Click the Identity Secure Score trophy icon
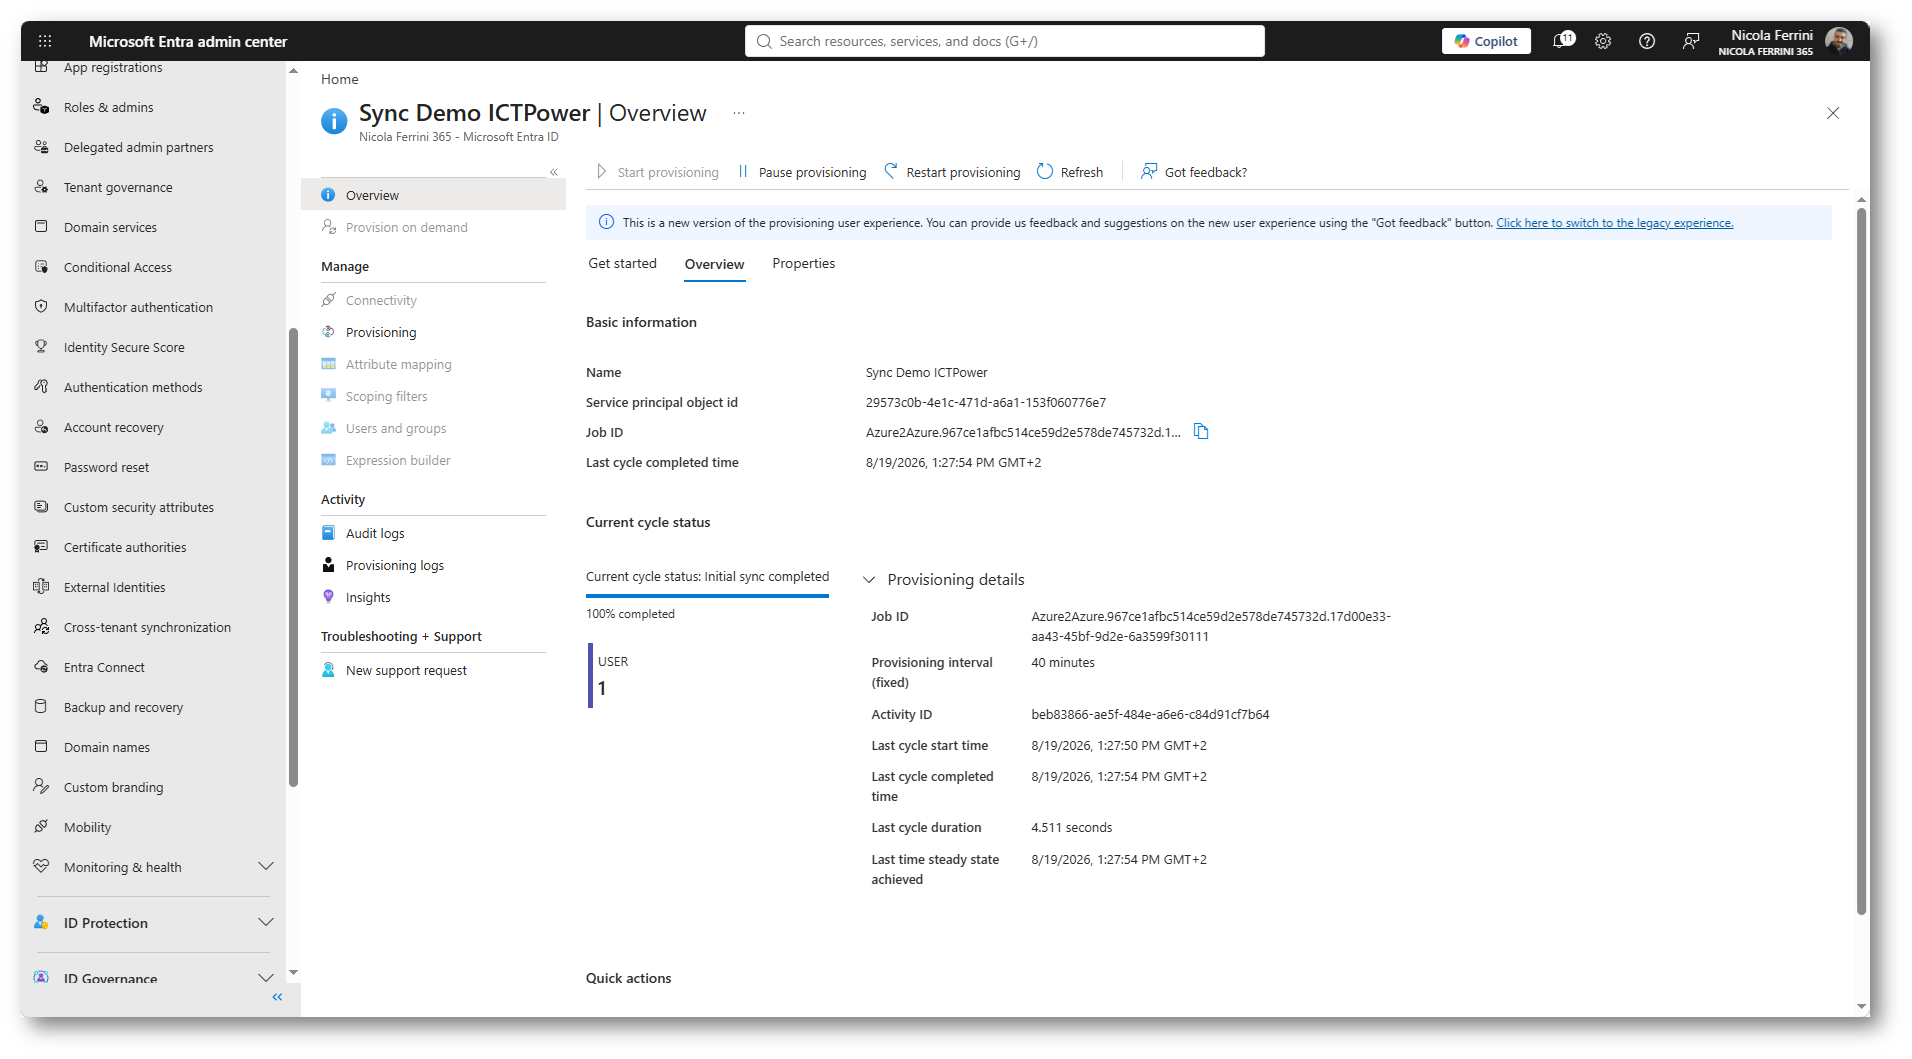 (x=41, y=347)
